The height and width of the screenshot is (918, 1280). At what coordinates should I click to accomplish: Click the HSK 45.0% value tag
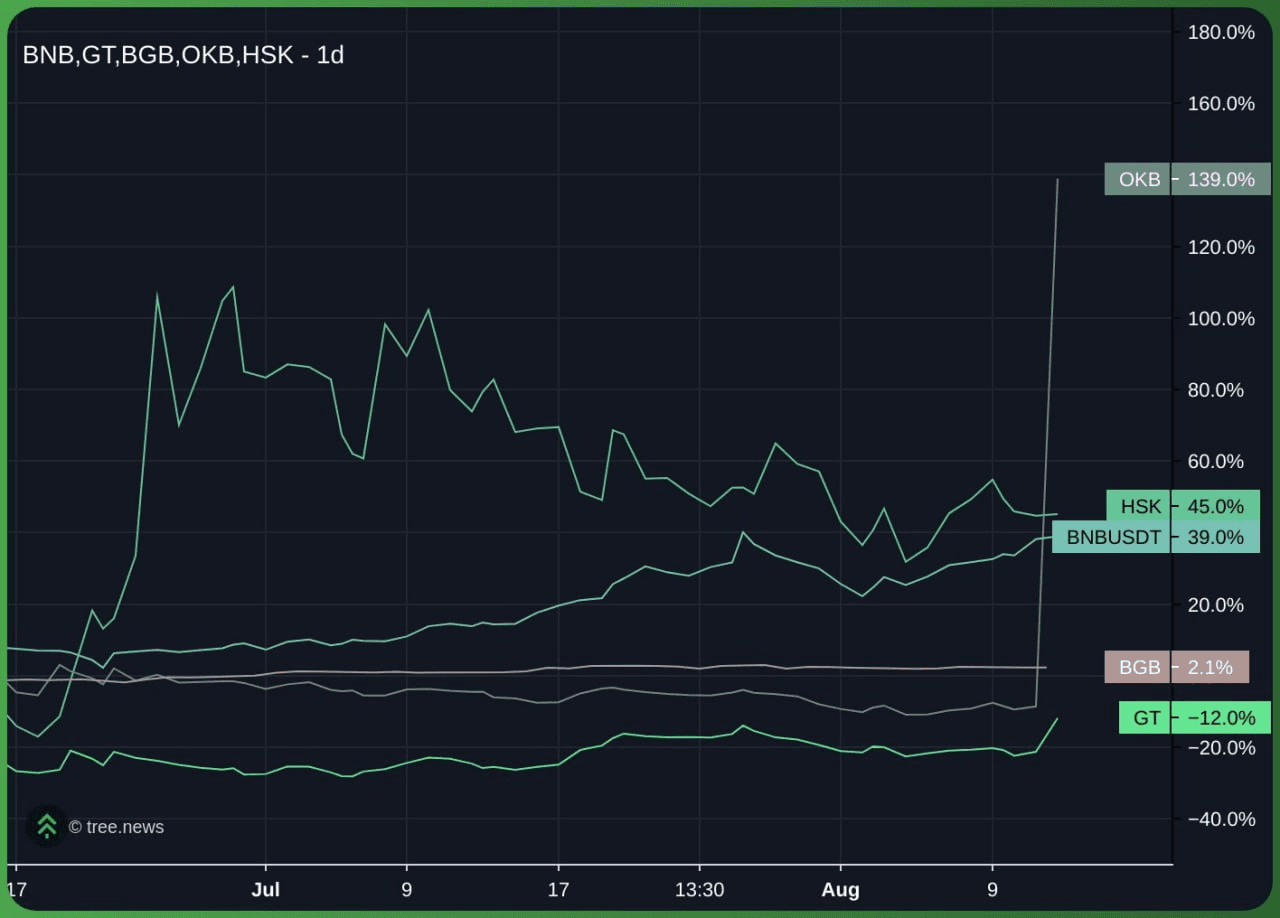pos(1216,506)
